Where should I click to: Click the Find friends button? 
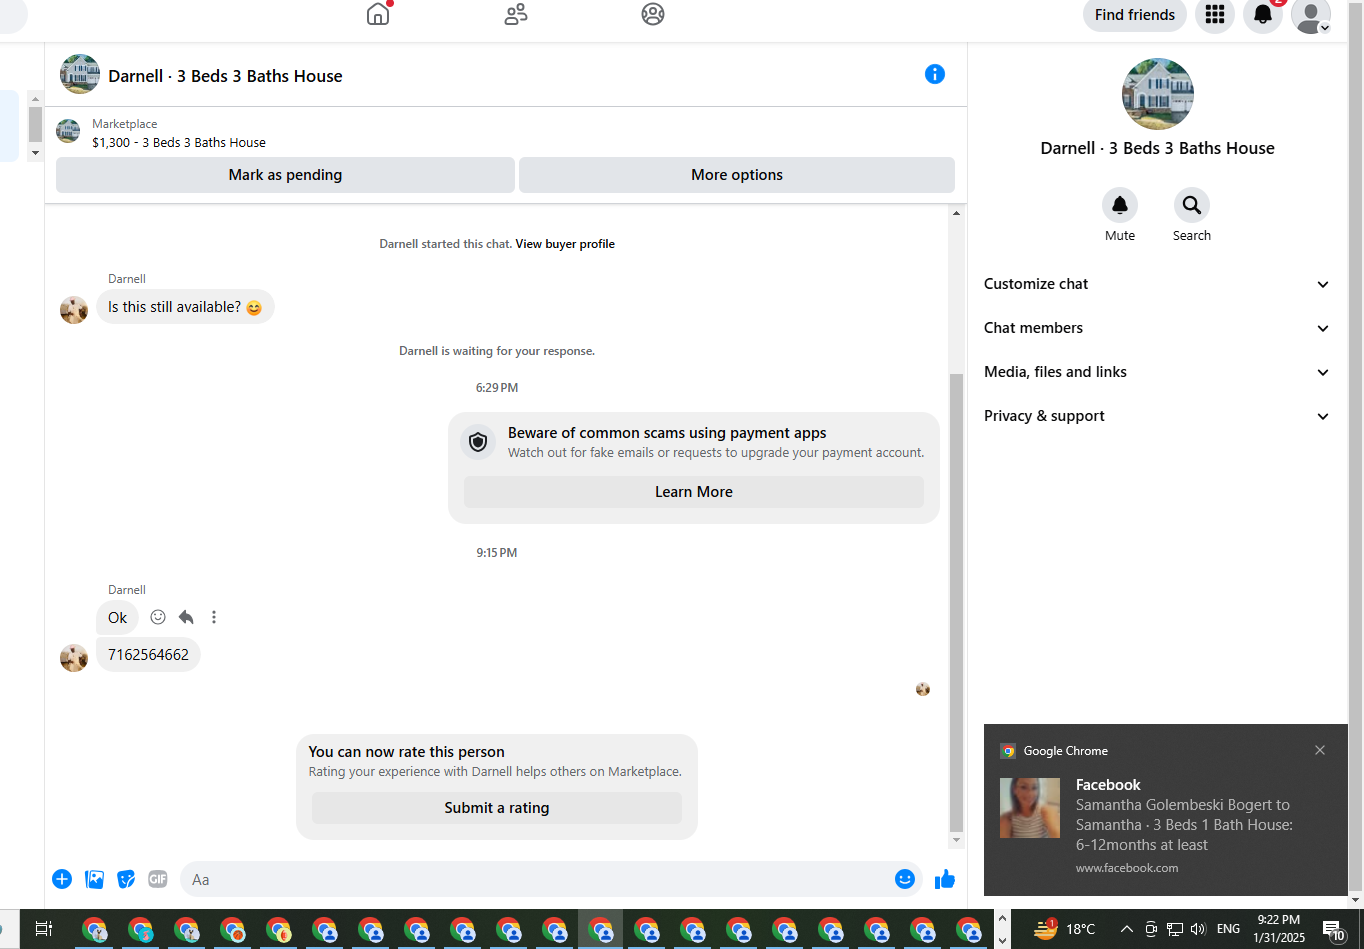pos(1135,14)
